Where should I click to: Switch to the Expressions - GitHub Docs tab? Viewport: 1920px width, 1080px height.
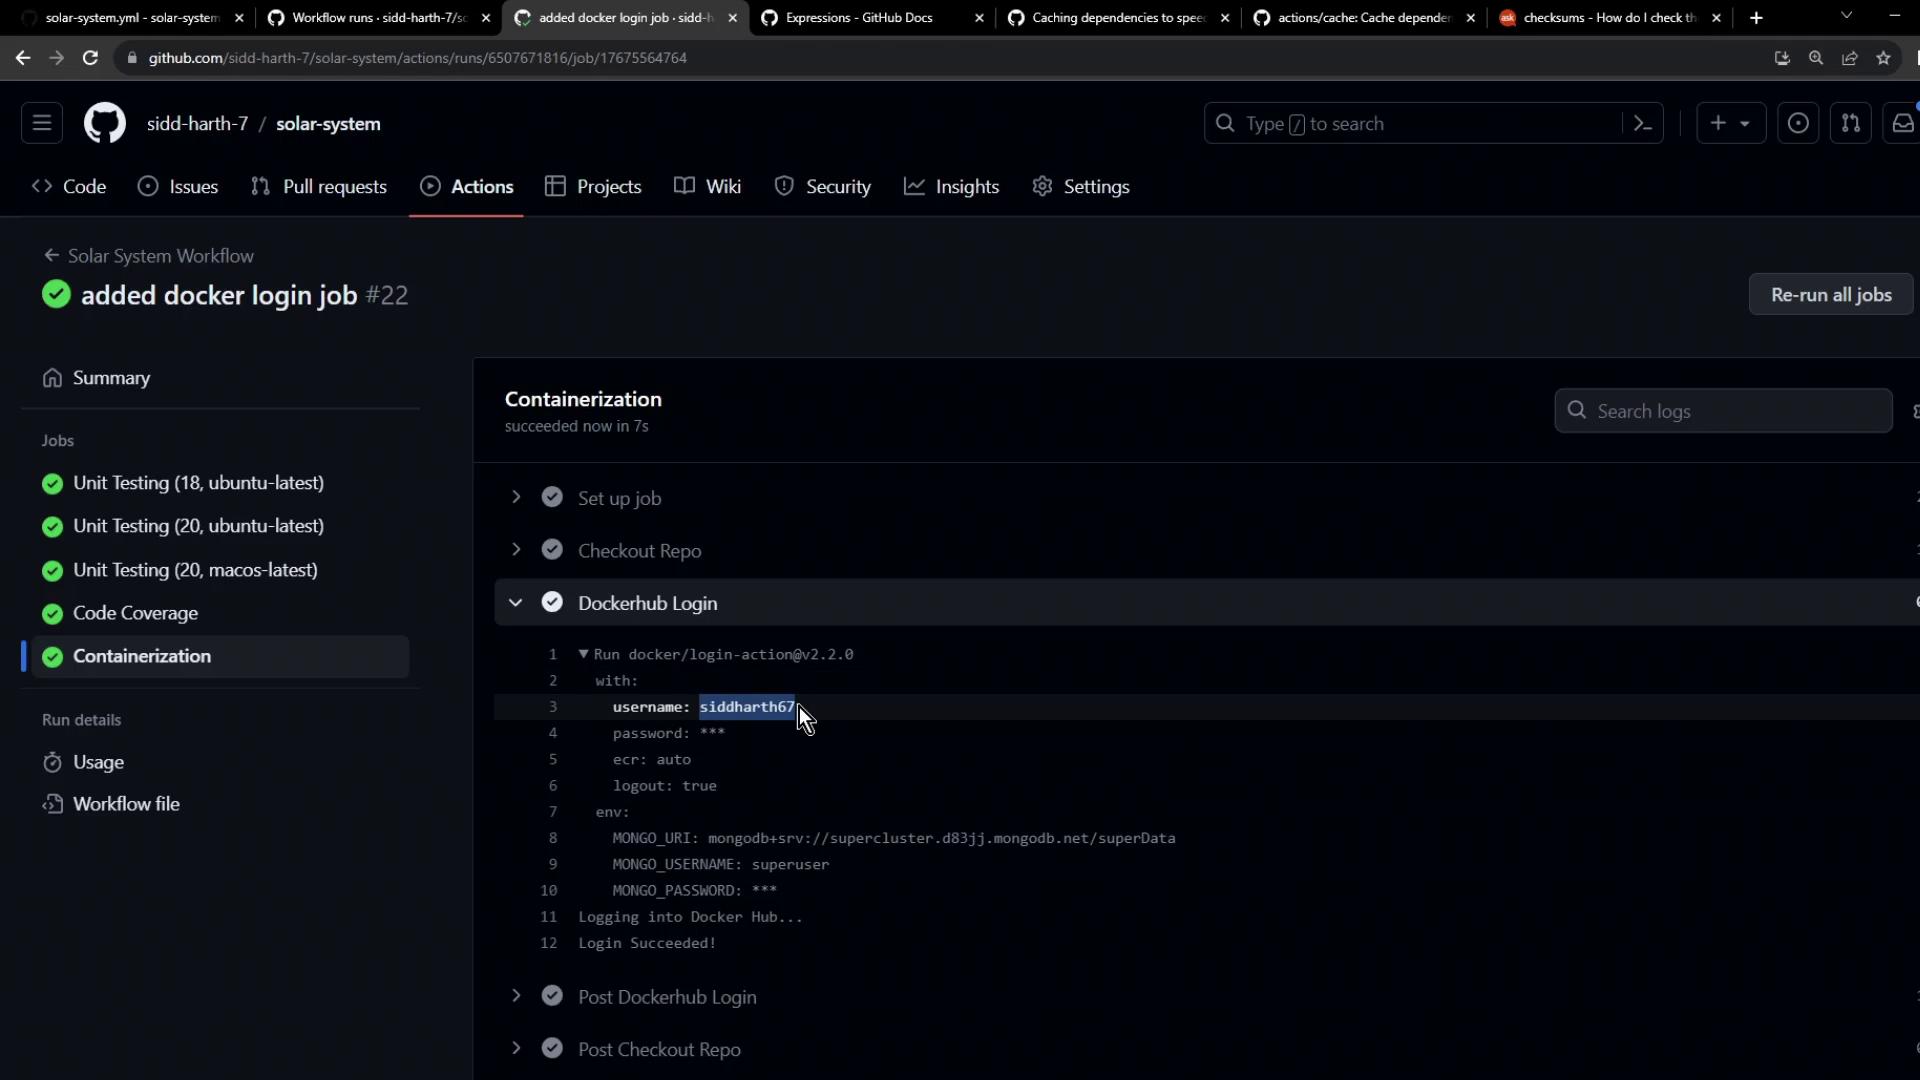pyautogui.click(x=860, y=18)
